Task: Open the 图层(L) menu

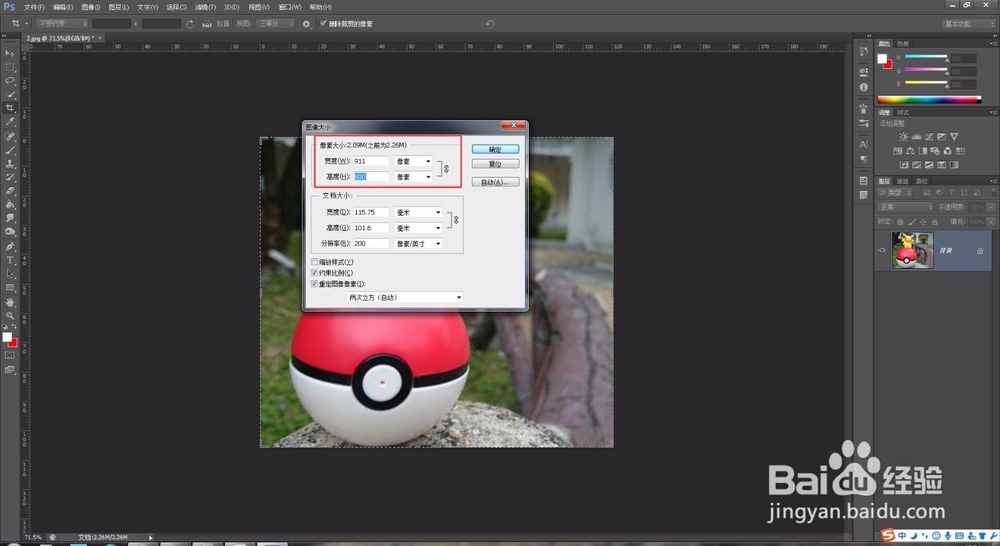Action: pyautogui.click(x=119, y=7)
